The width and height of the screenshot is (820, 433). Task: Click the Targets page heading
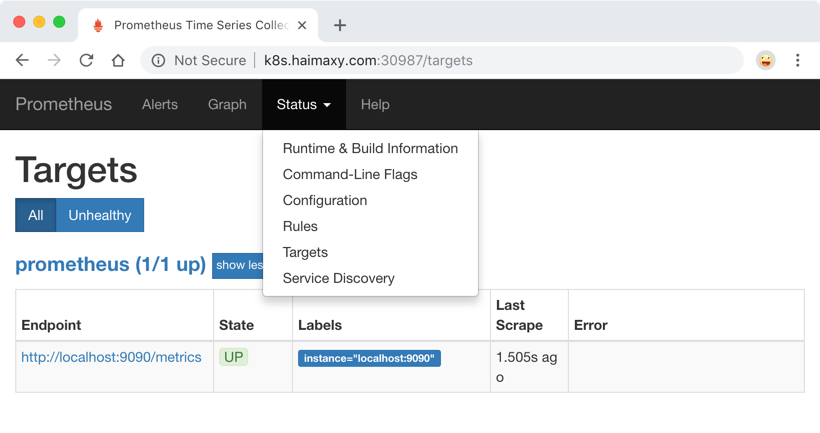(76, 170)
